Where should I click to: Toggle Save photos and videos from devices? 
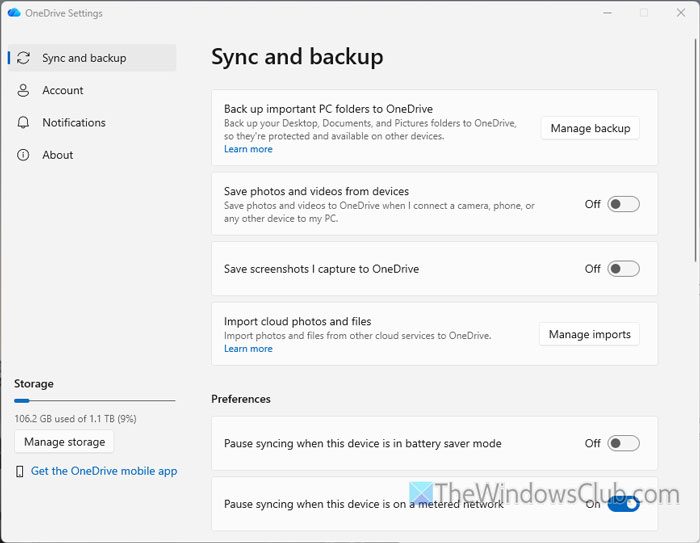tap(623, 204)
